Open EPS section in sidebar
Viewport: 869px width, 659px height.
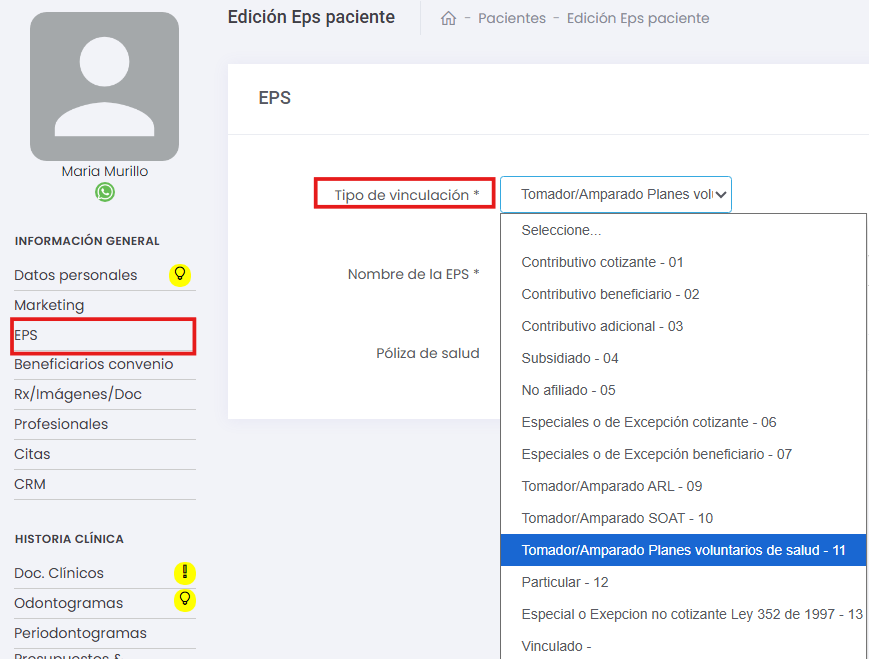coord(26,335)
